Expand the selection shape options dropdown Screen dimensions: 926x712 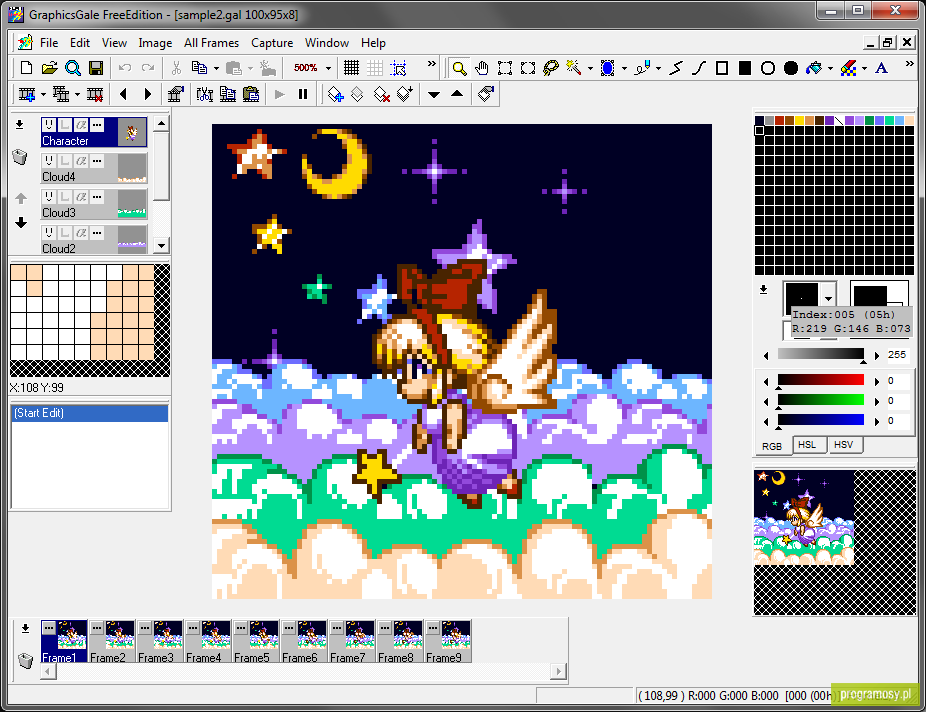pos(624,68)
